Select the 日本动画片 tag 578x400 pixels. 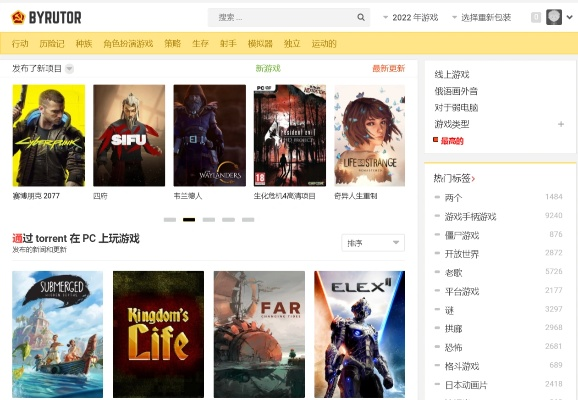(466, 385)
